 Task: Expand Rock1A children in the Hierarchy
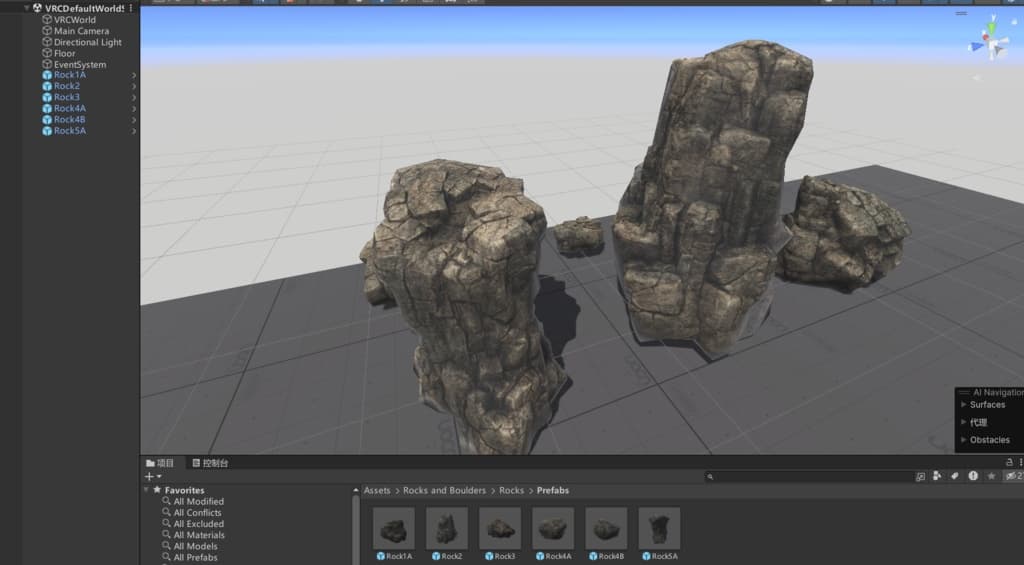[x=134, y=75]
